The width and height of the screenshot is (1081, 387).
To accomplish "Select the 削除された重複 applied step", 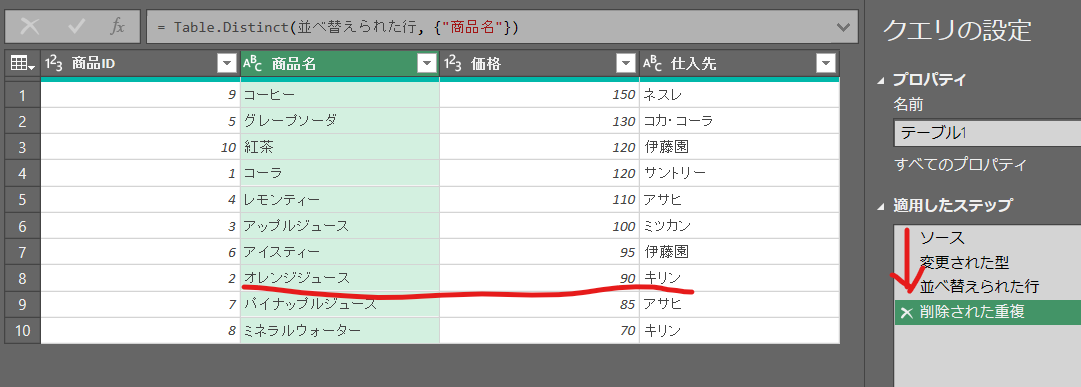I will click(x=987, y=312).
